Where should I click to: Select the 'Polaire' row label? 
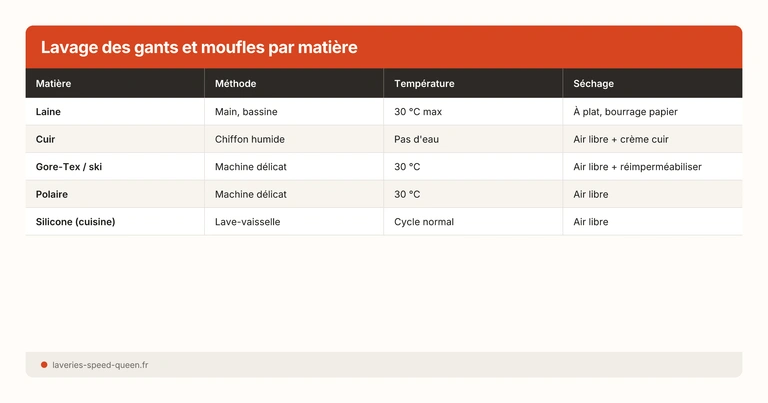[x=52, y=194]
